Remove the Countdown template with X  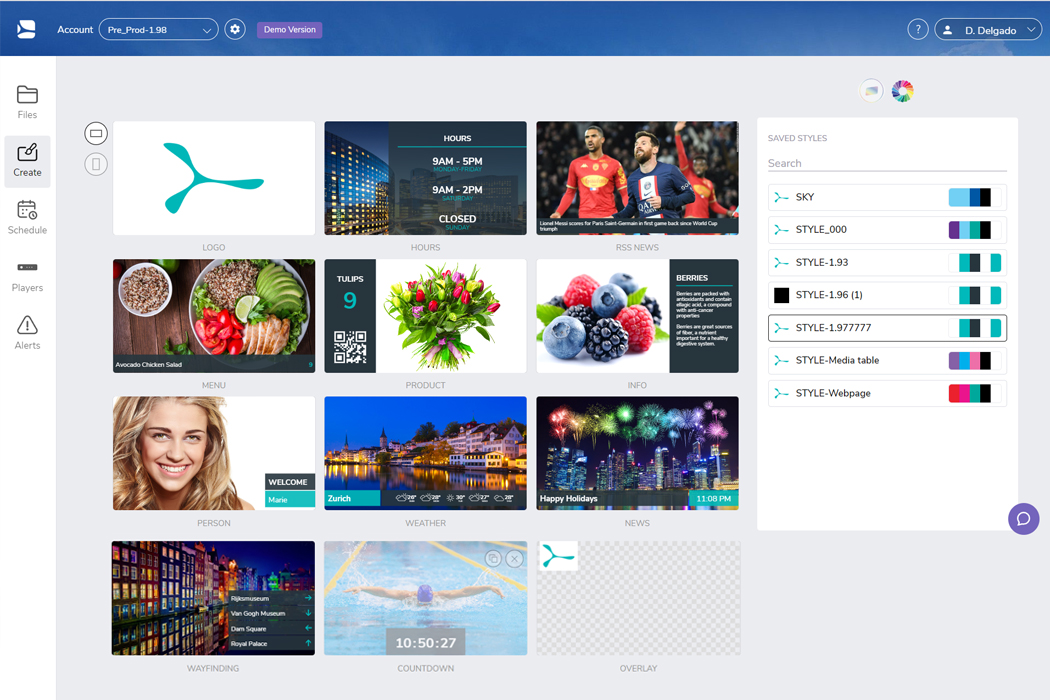[x=514, y=559]
